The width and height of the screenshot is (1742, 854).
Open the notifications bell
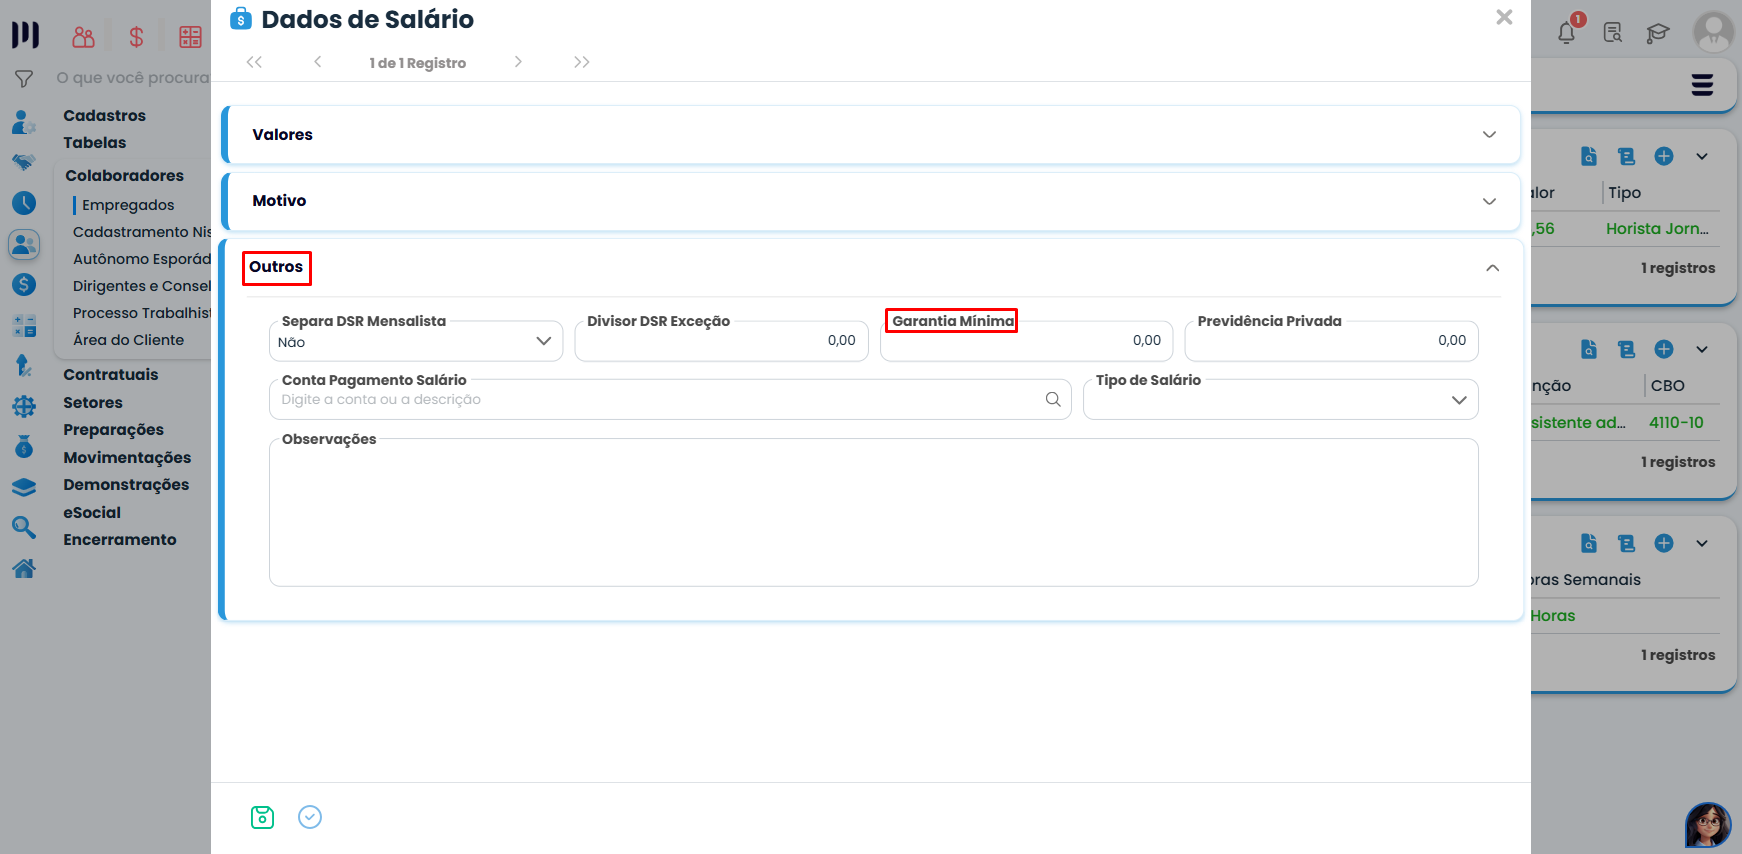tap(1566, 33)
